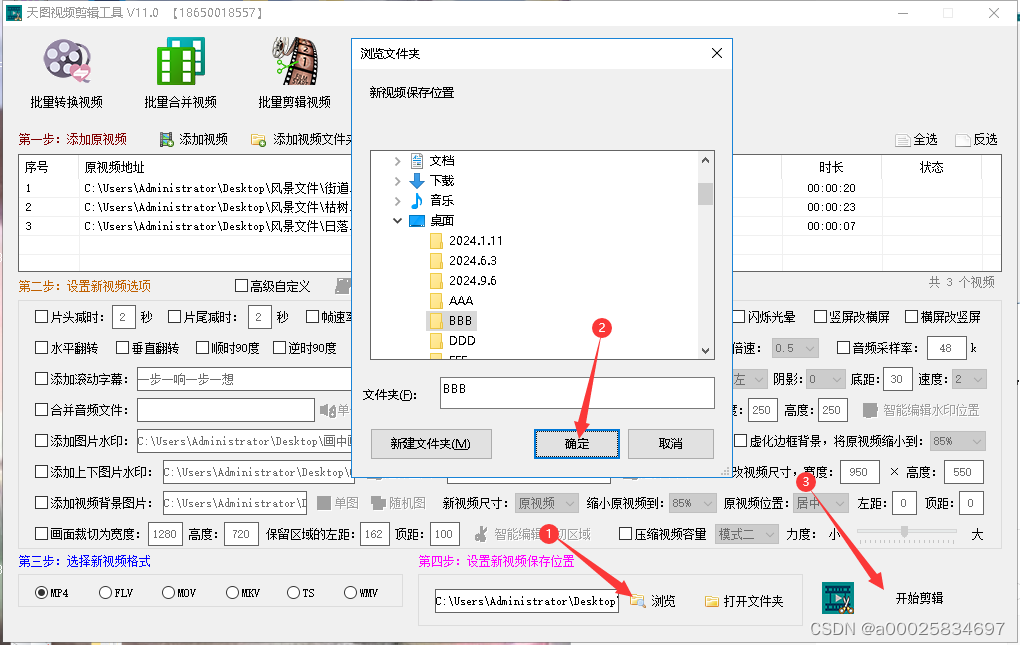Click the 状态 column header
This screenshot has height=645, width=1020.
[931, 167]
